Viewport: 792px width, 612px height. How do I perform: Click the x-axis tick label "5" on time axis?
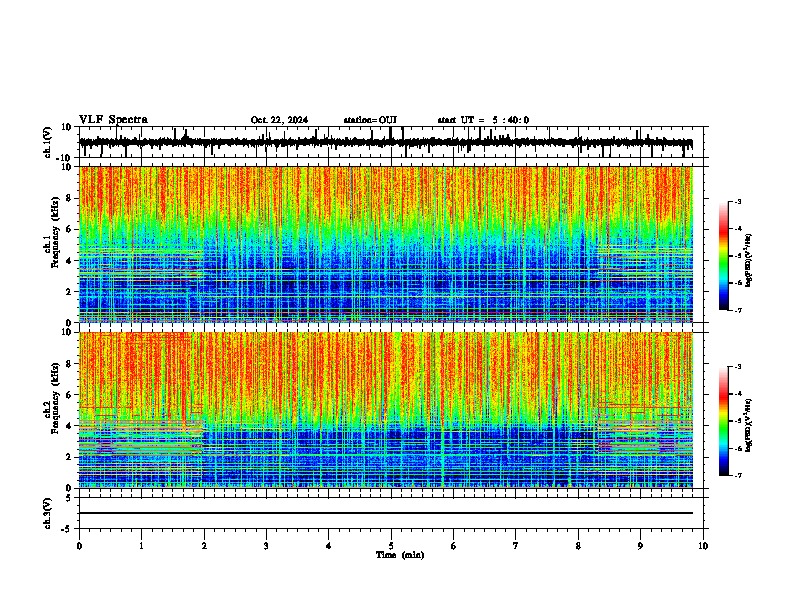[x=391, y=546]
